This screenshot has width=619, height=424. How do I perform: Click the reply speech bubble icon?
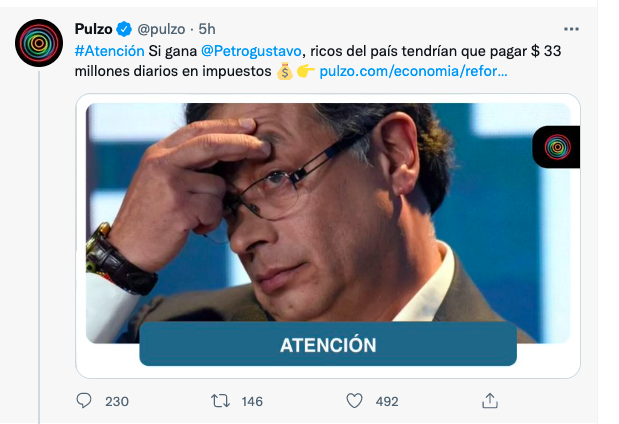click(84, 401)
